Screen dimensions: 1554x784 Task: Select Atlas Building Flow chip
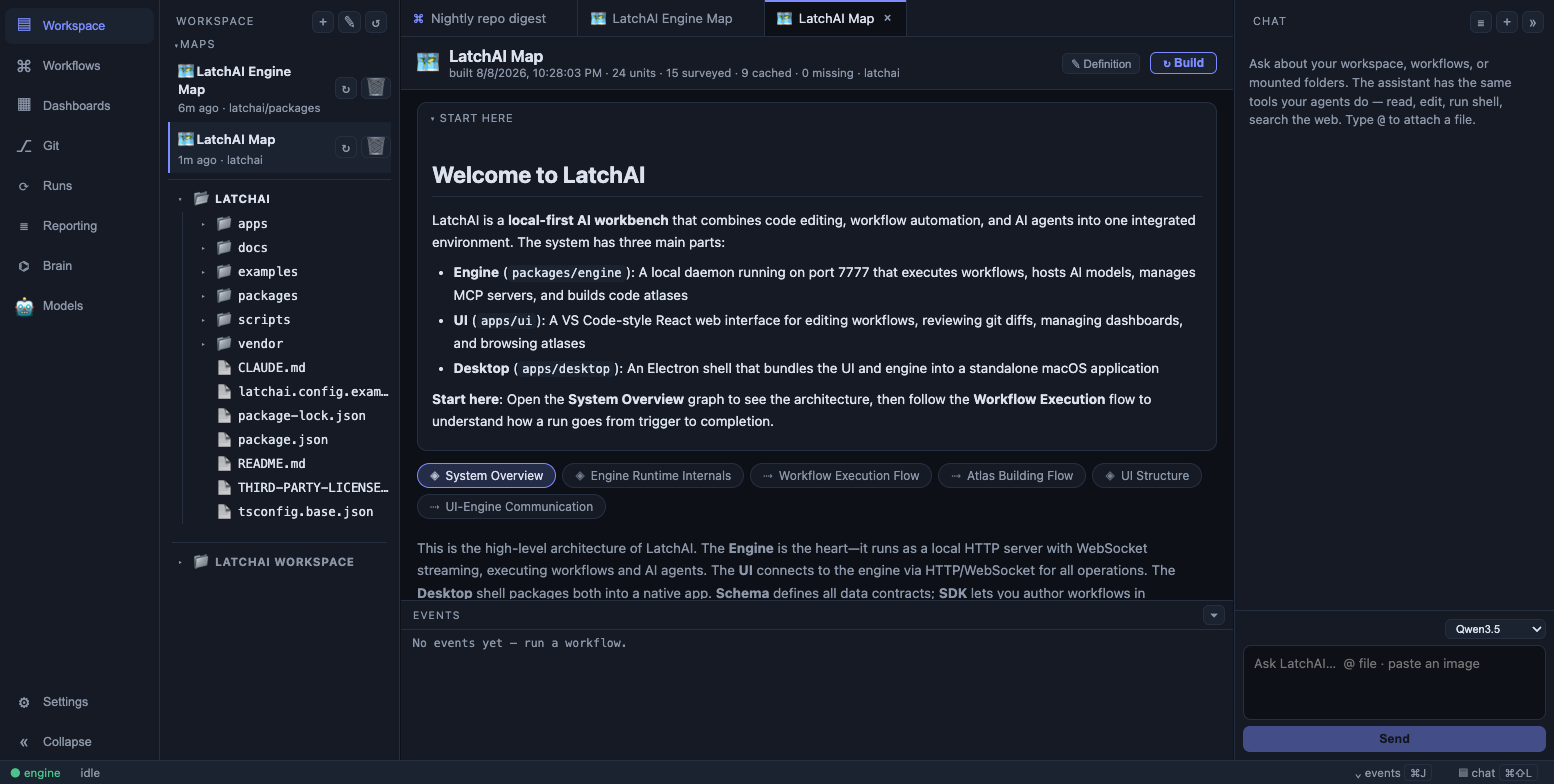click(x=1012, y=475)
